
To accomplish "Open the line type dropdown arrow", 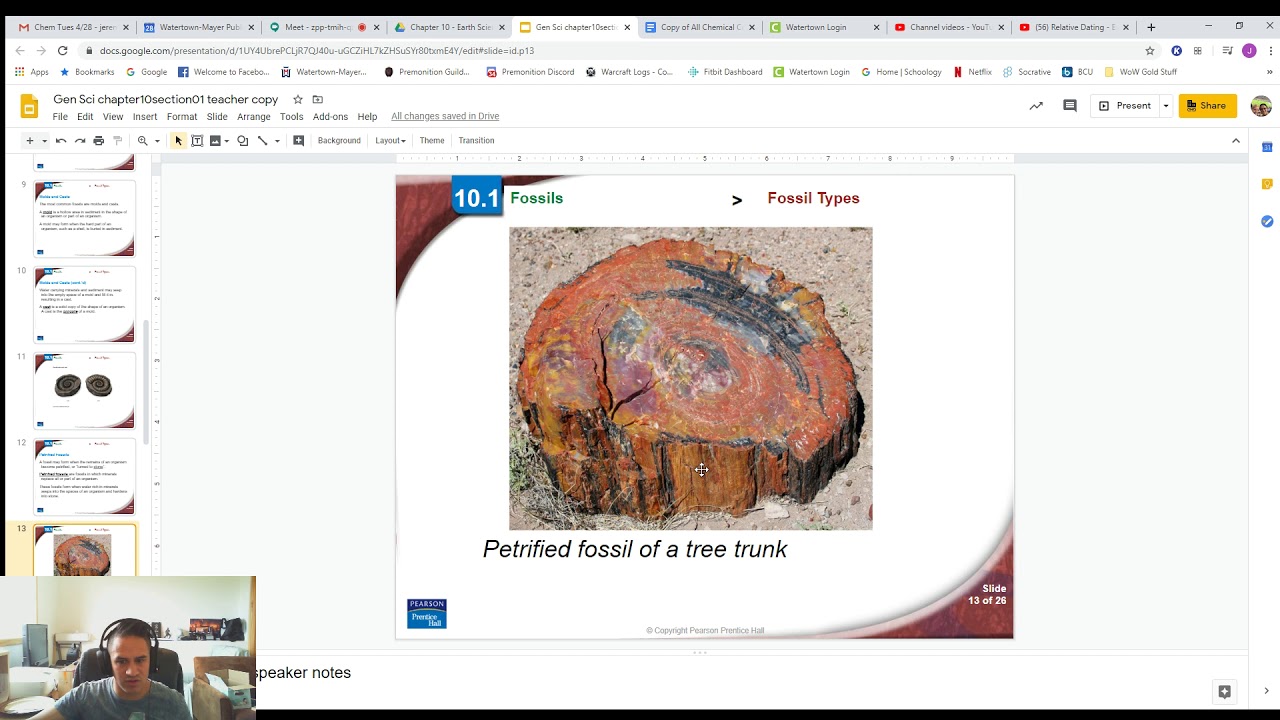I will coord(277,141).
